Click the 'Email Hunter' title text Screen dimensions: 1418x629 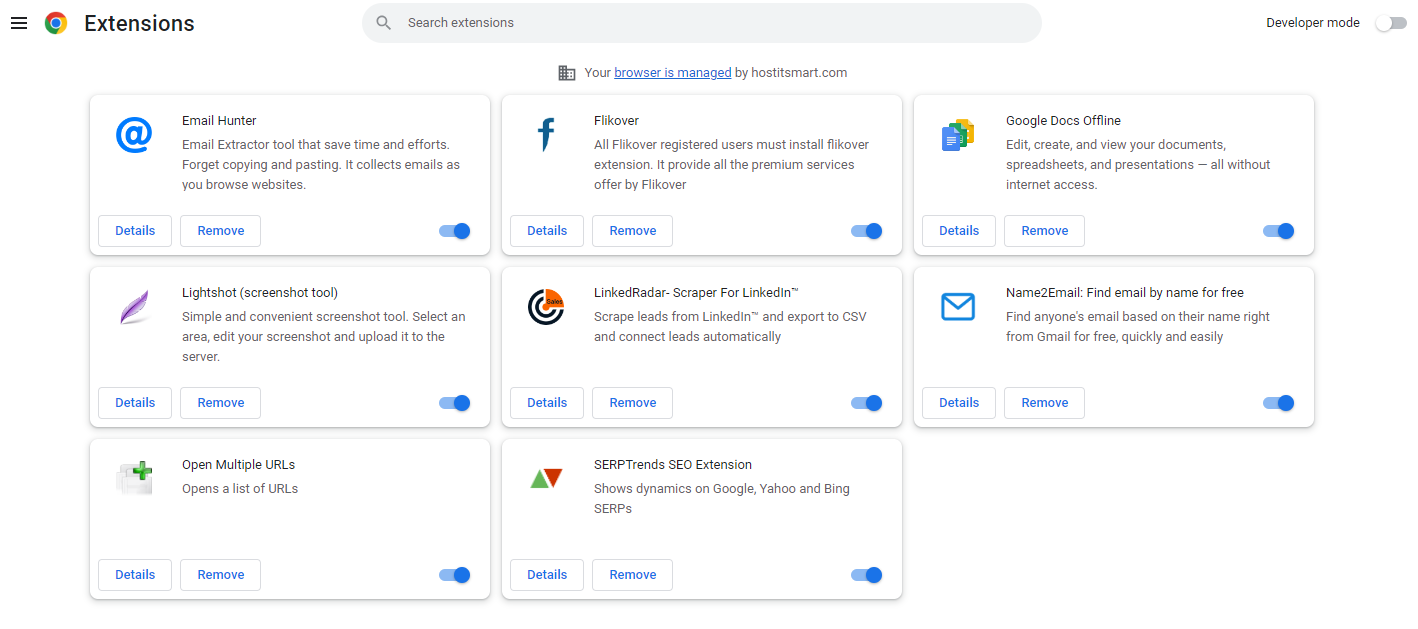click(219, 121)
